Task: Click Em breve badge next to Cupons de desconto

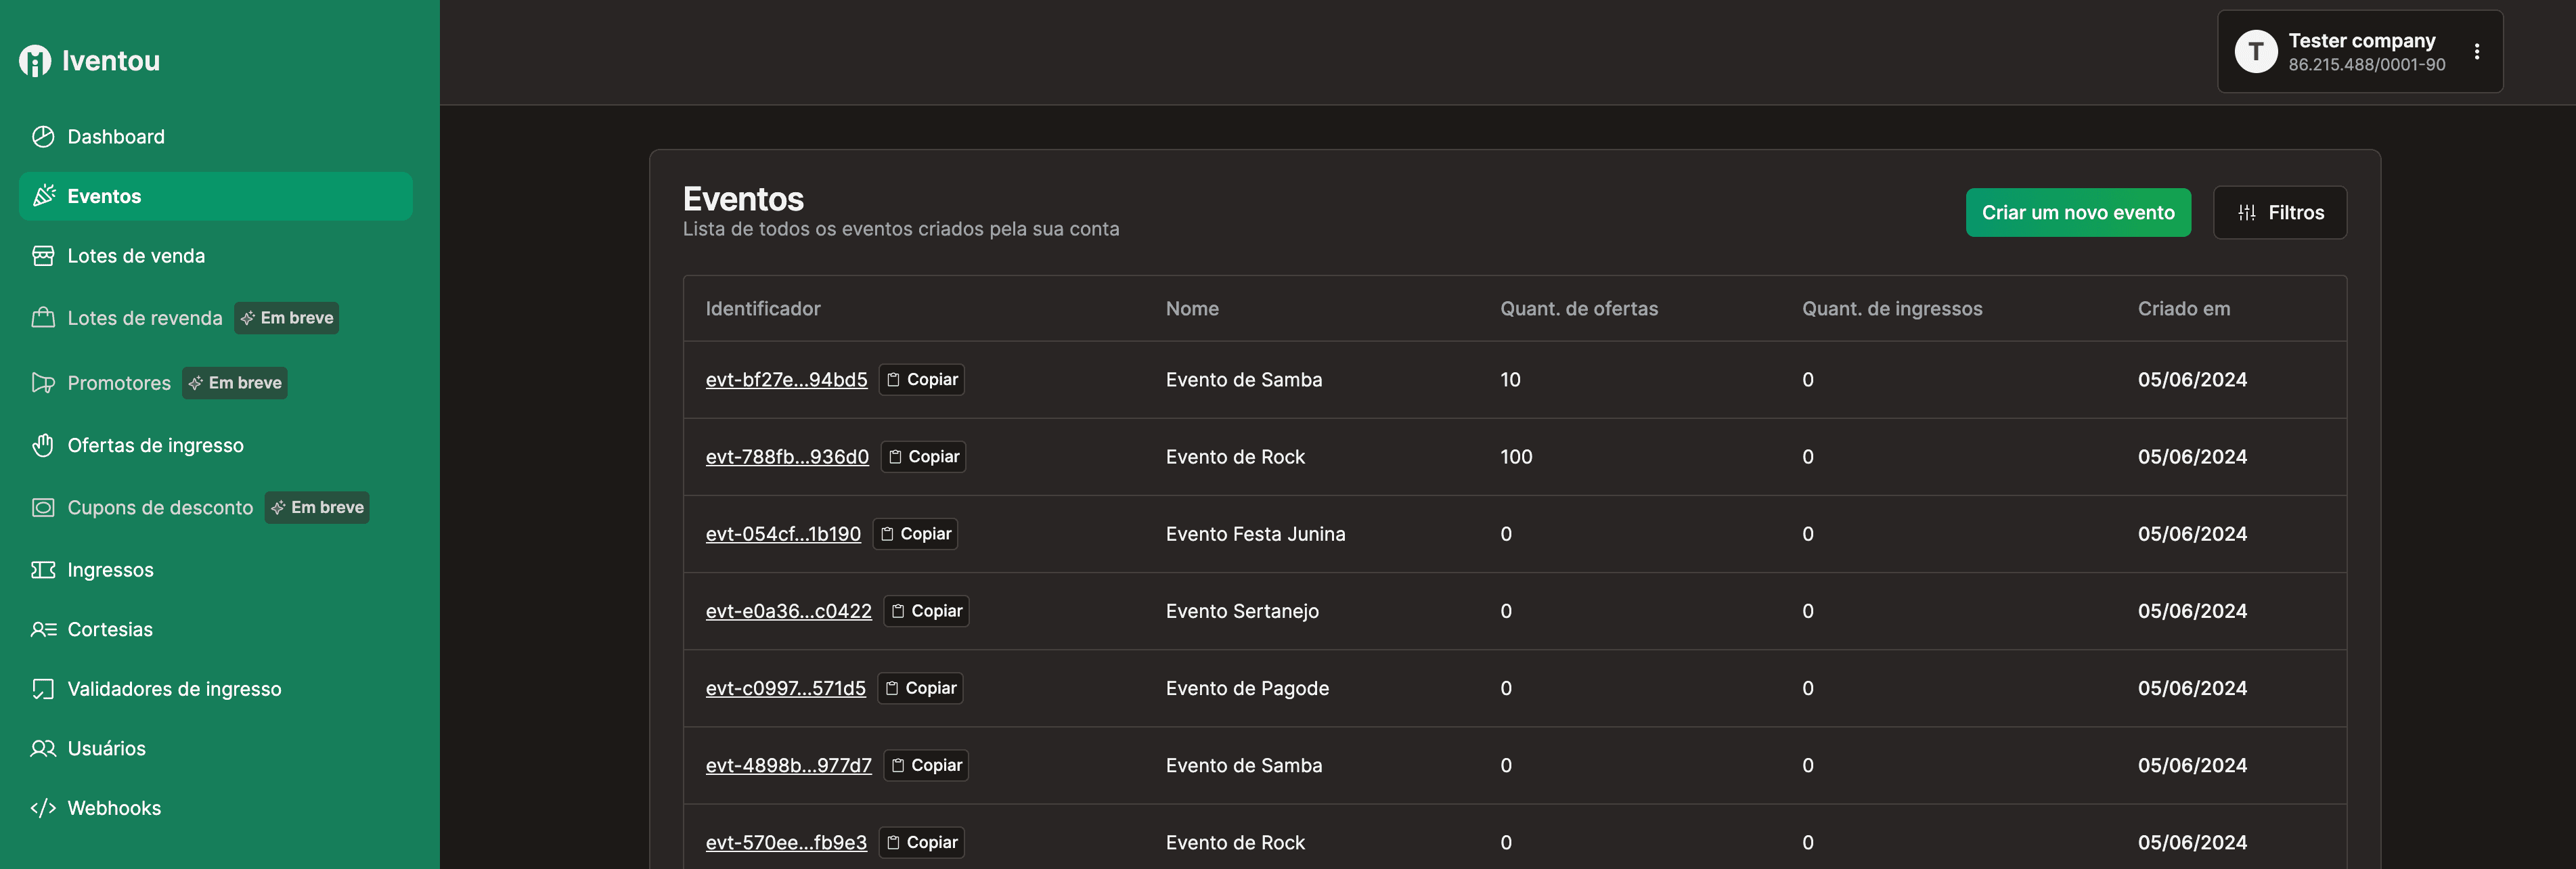Action: coord(317,508)
